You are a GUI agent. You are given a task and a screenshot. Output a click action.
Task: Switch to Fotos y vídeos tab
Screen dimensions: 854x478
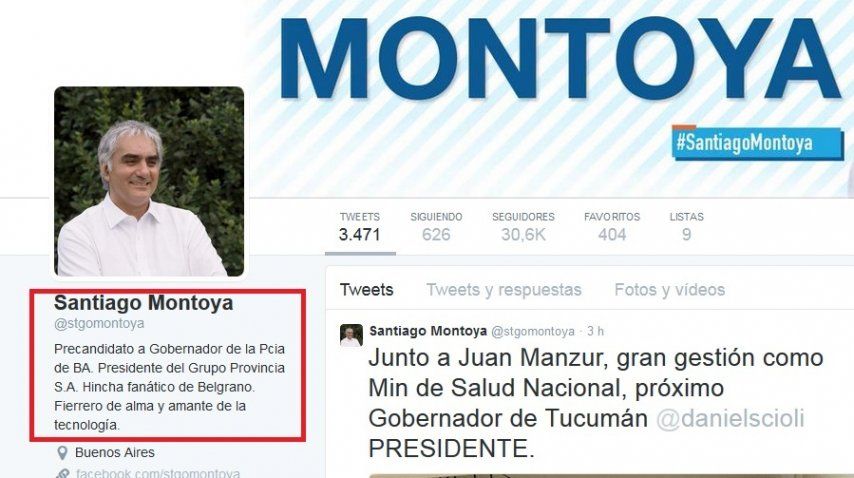[x=669, y=290]
